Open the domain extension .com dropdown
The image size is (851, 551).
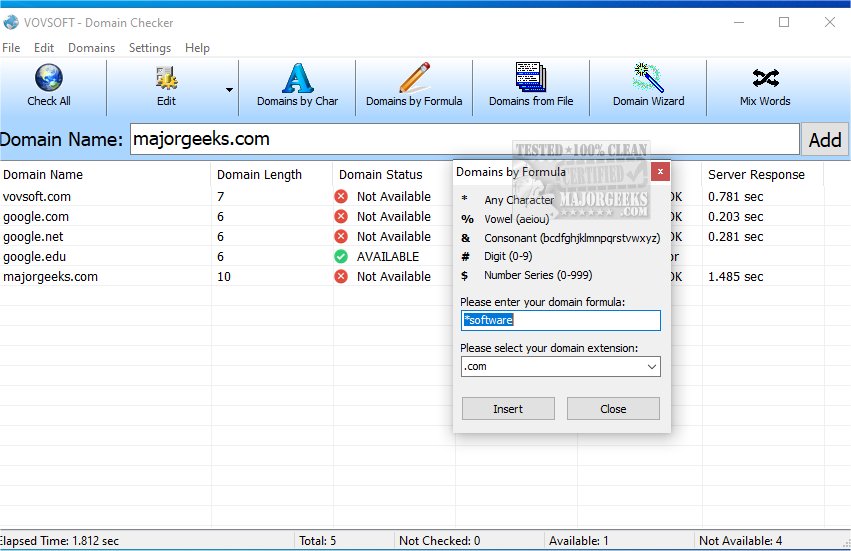point(561,366)
